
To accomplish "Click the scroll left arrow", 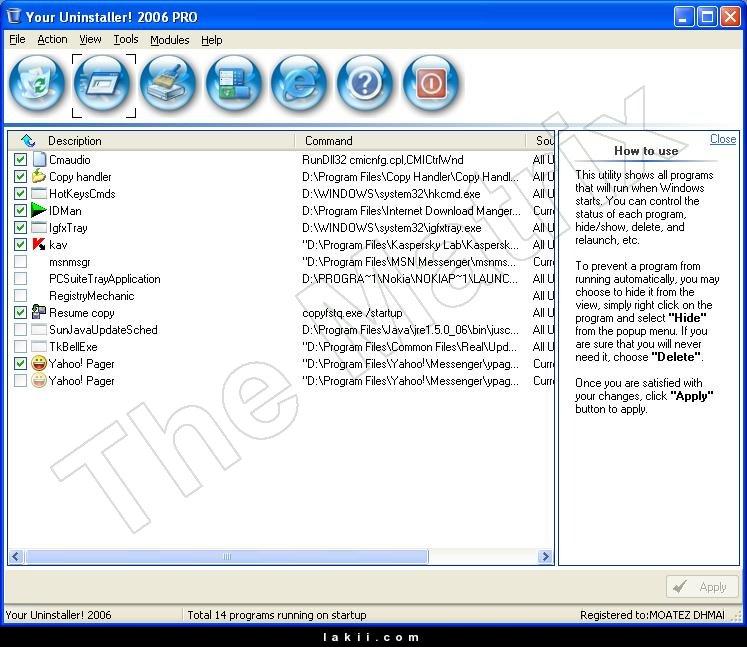I will click(16, 556).
